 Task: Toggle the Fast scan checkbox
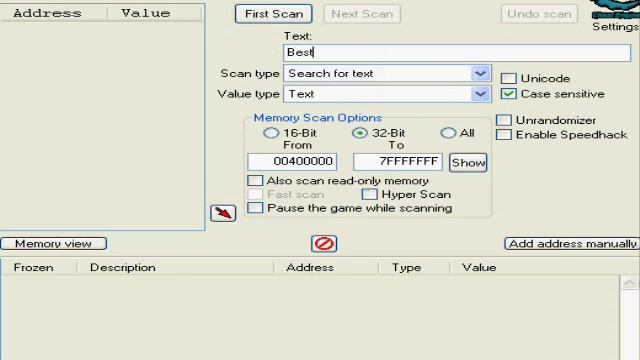[x=255, y=194]
